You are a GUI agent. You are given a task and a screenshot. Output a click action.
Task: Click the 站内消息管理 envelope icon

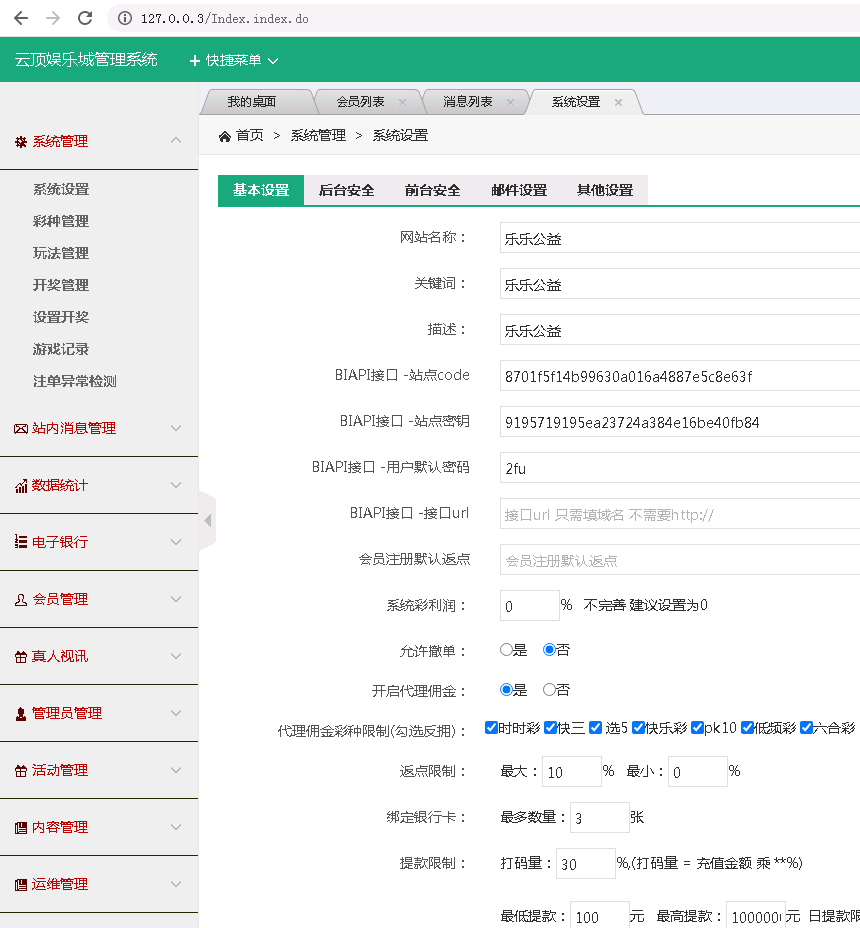tap(22, 428)
